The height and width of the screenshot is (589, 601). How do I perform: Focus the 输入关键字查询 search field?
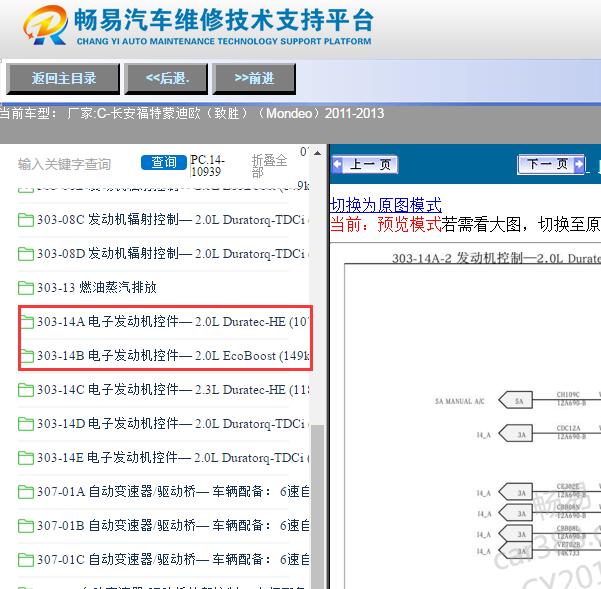64,164
